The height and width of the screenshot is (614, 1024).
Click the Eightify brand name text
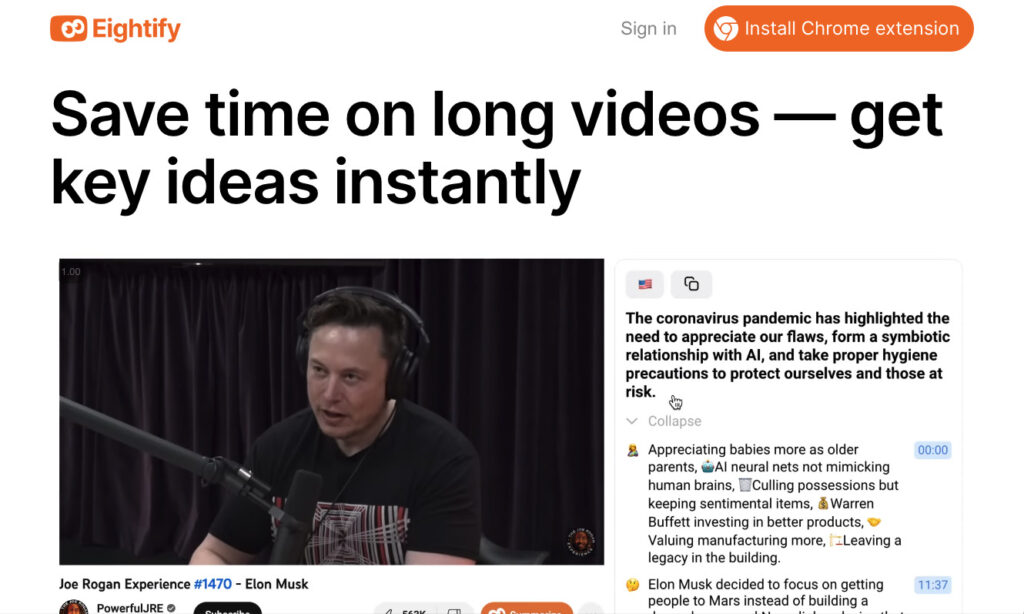coord(136,29)
